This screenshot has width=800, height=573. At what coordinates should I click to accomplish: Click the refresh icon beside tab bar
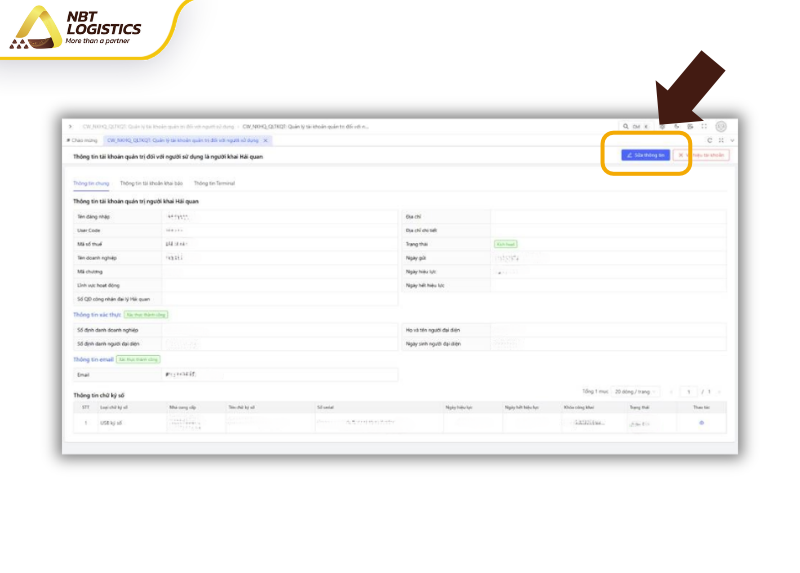tap(709, 140)
